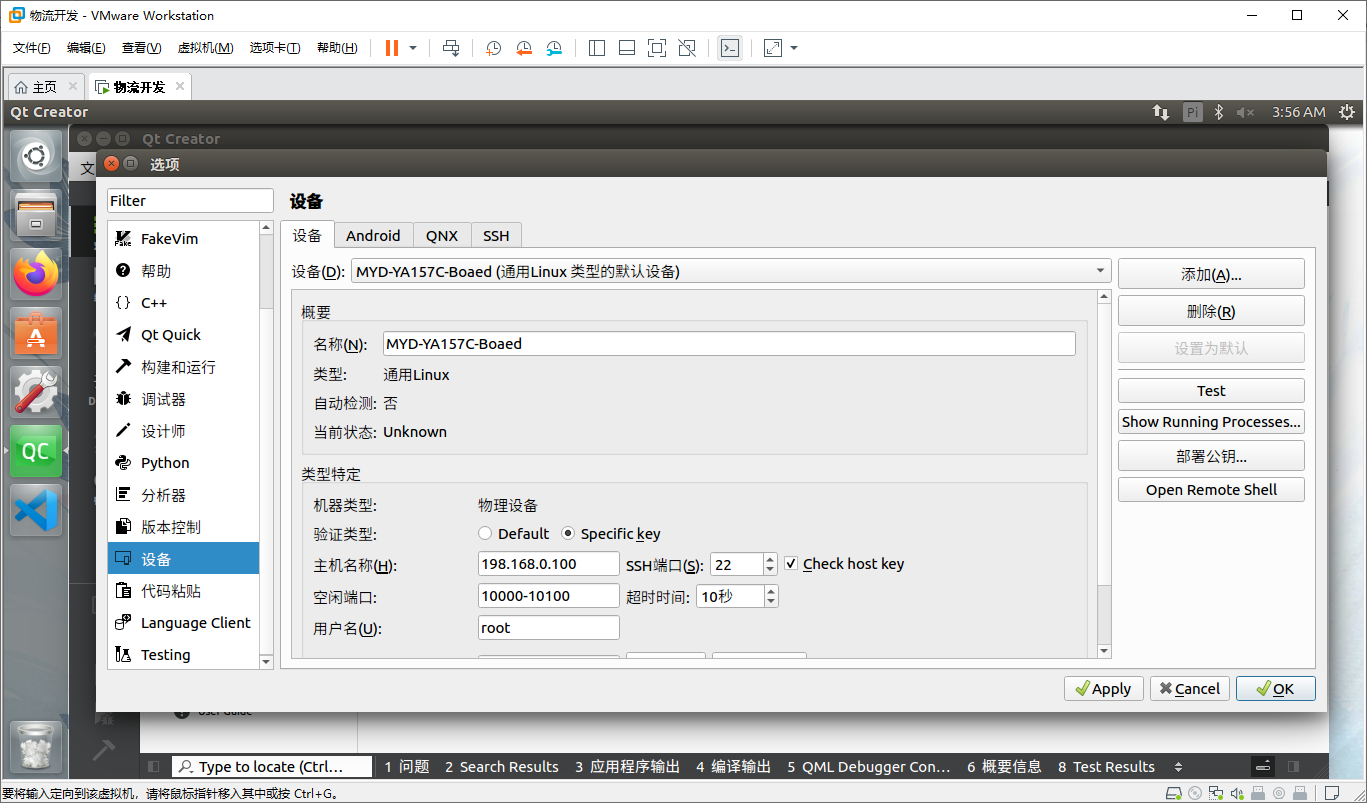
Task: Open the stretch mode dropdown arrow
Action: coord(794,48)
